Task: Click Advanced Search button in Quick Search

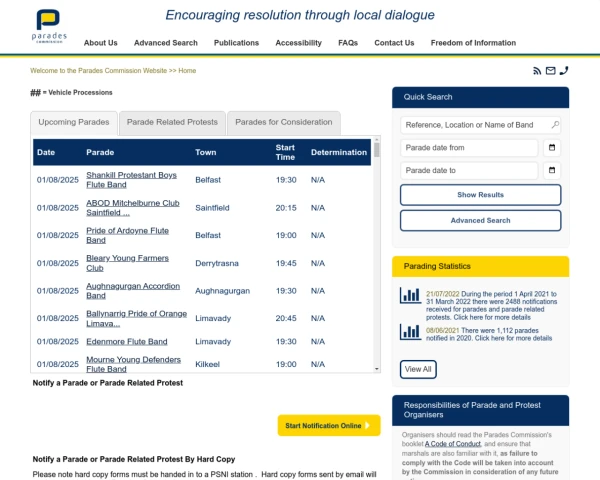Action: (481, 220)
